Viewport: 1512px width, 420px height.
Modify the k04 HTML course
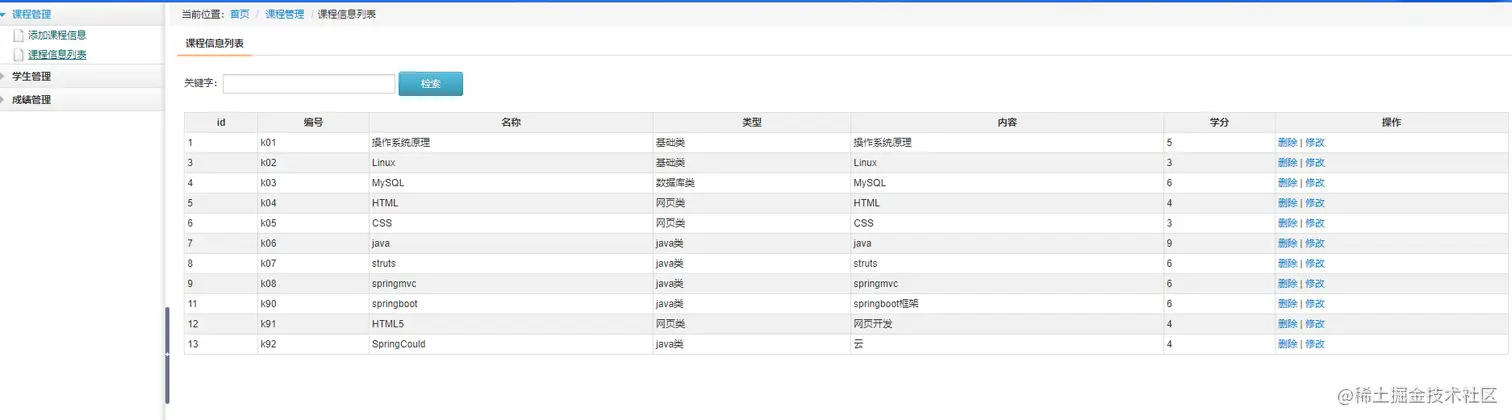tap(1315, 203)
